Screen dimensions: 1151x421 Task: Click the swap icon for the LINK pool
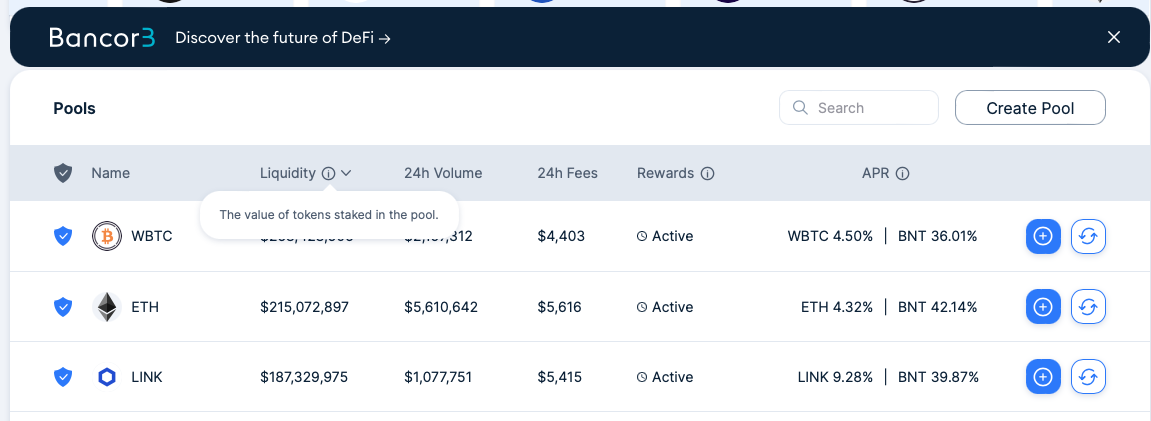(x=1089, y=377)
